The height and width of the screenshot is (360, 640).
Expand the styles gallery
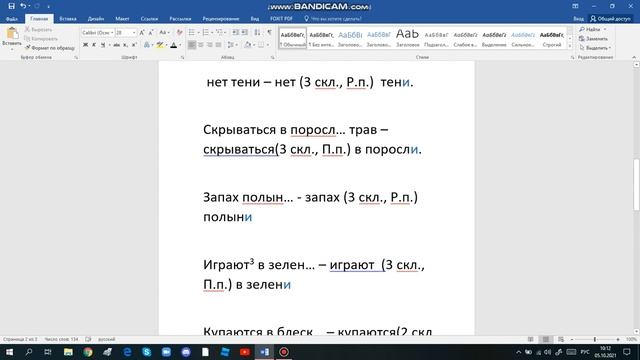[570, 47]
